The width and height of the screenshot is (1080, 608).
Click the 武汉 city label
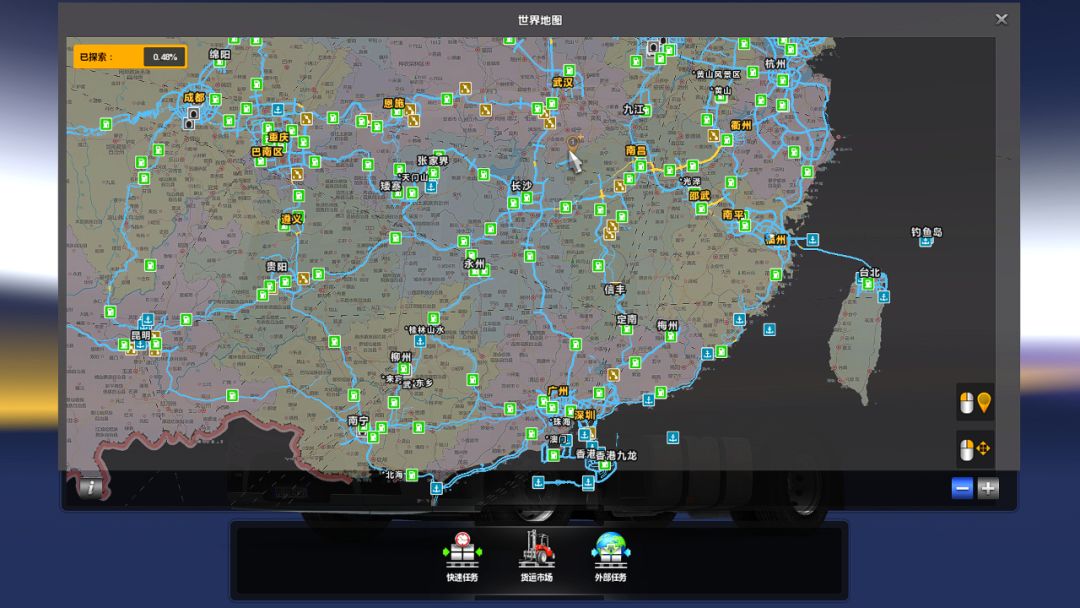pyautogui.click(x=563, y=82)
